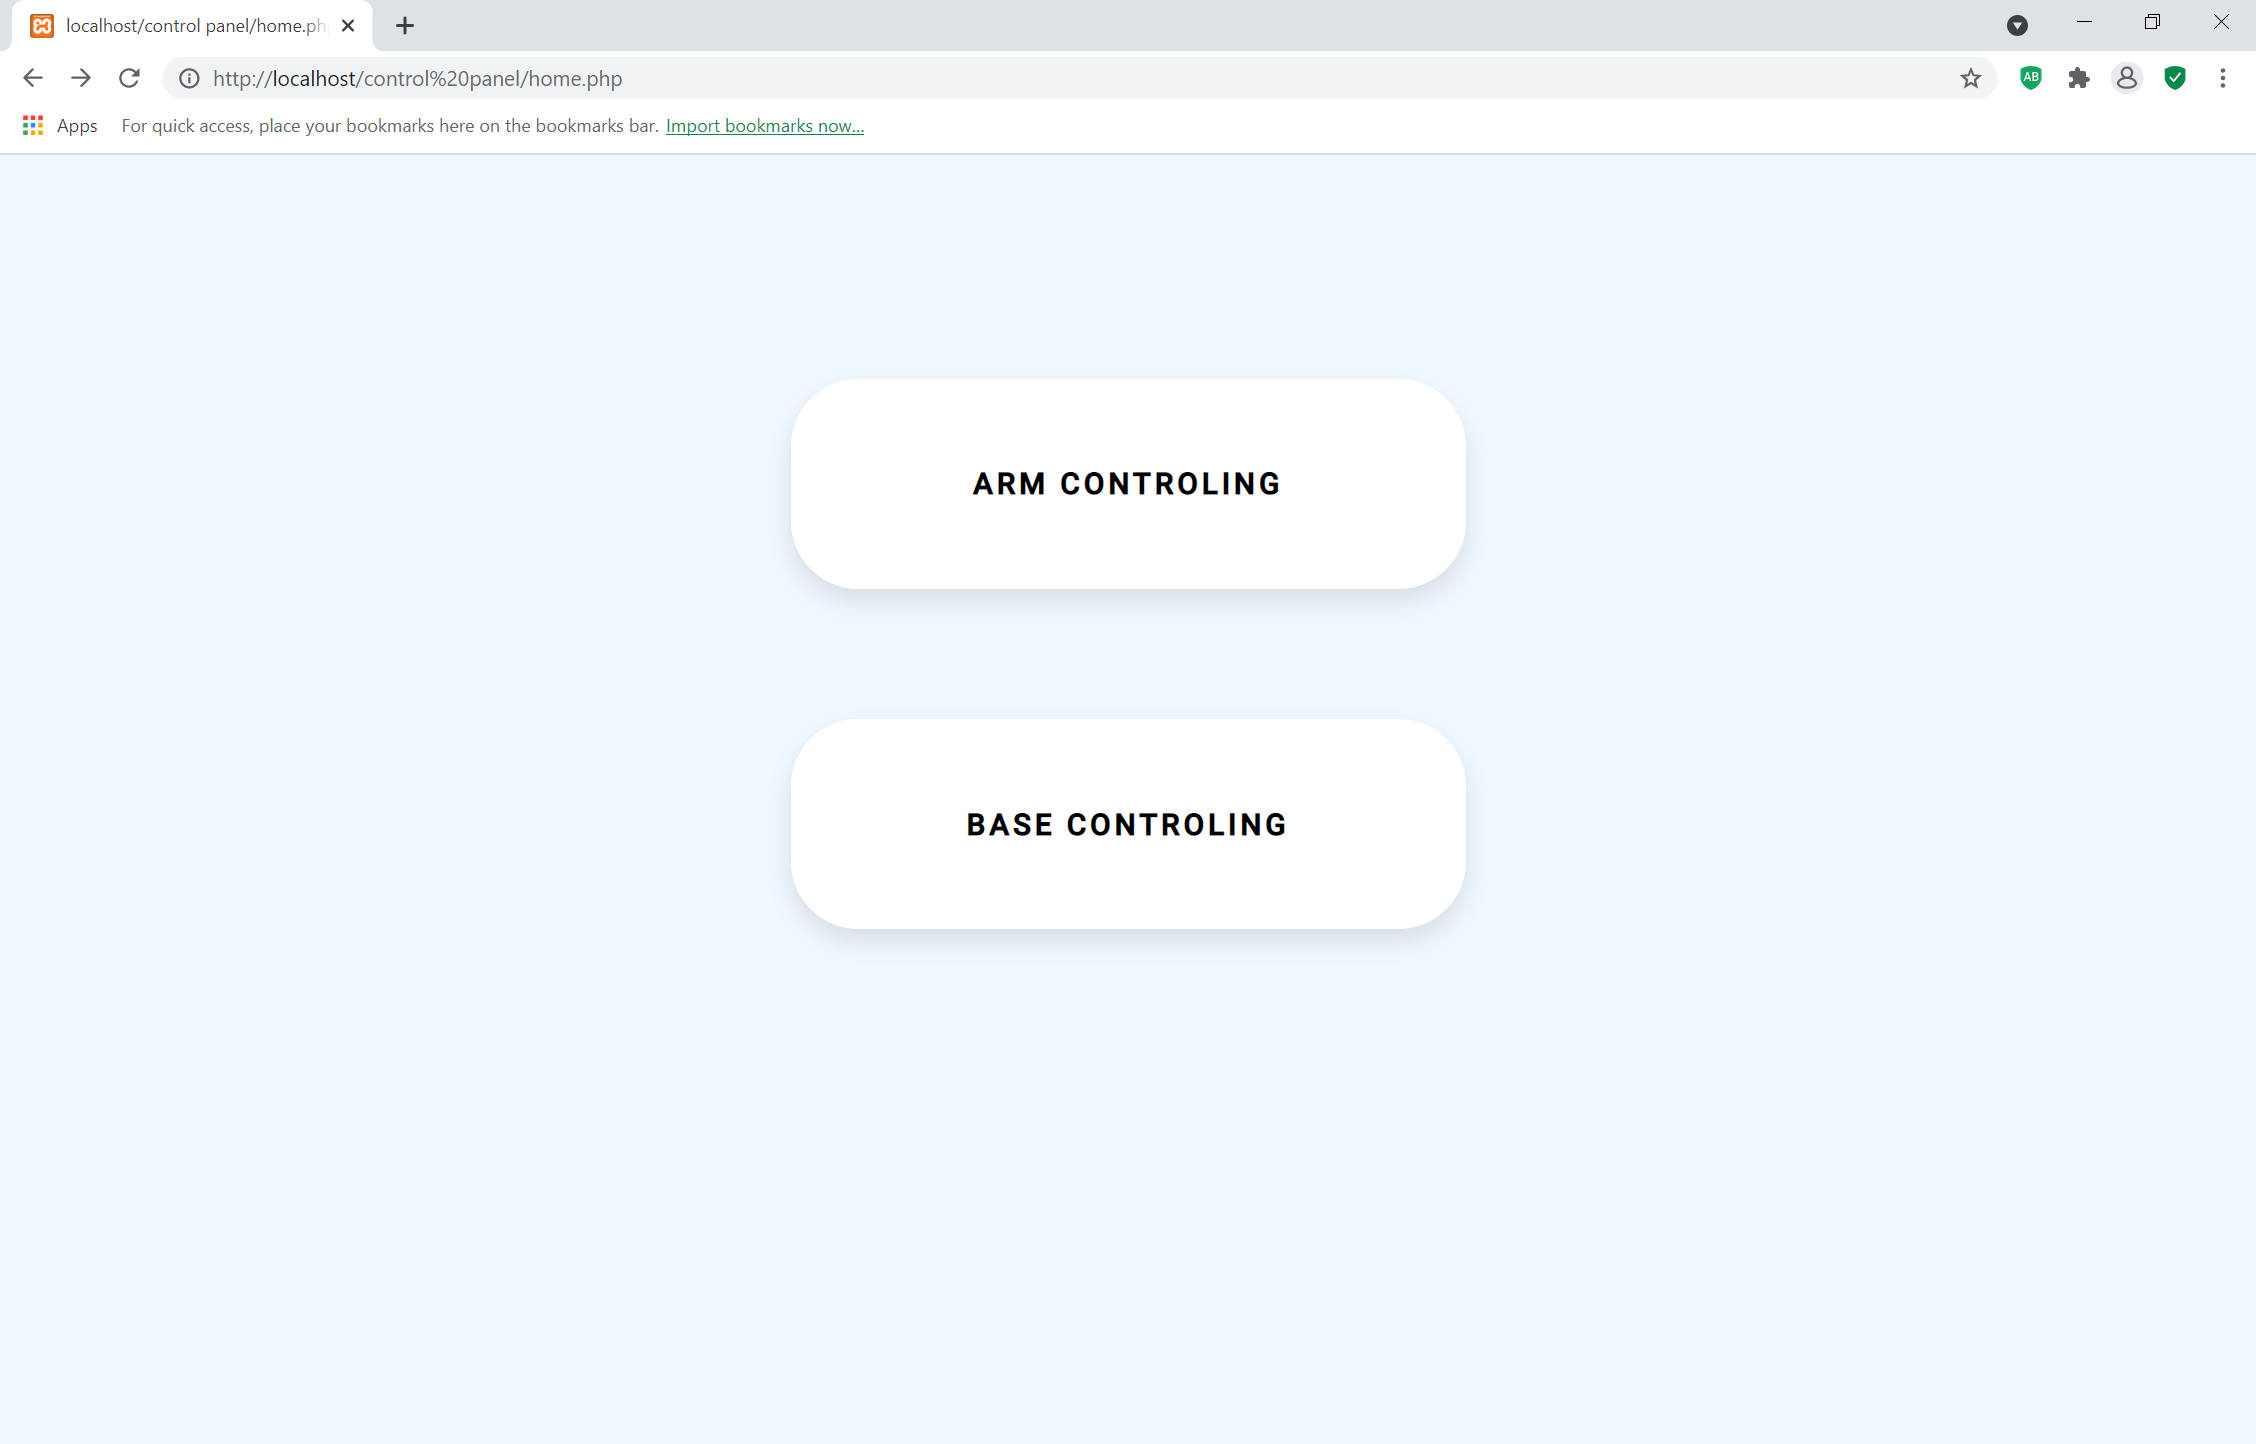Click the green shield security extension icon
Screen dimensions: 2256x1444
pos(2175,78)
